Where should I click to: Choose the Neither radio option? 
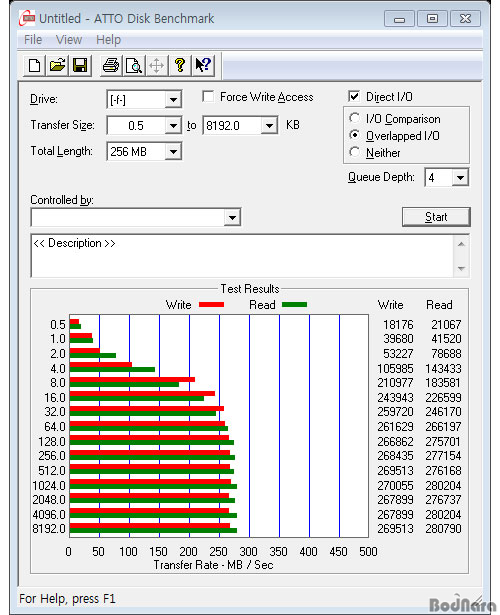[x=355, y=152]
